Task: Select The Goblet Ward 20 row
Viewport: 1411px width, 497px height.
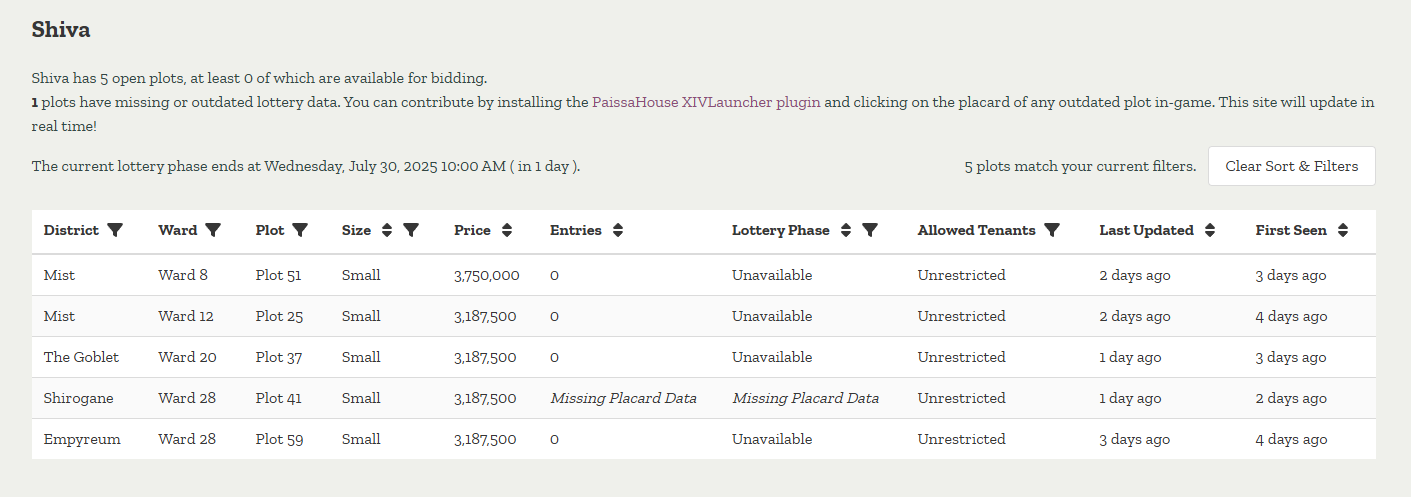Action: pyautogui.click(x=704, y=357)
